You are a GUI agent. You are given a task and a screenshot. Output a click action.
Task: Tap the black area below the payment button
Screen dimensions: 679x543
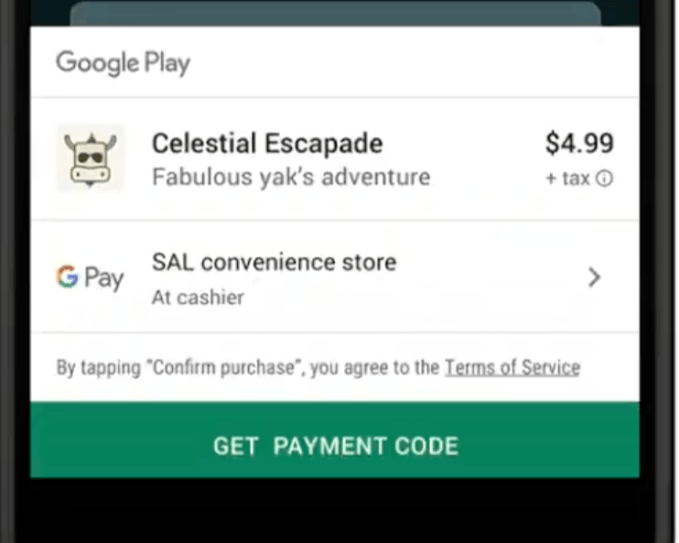pos(335,510)
